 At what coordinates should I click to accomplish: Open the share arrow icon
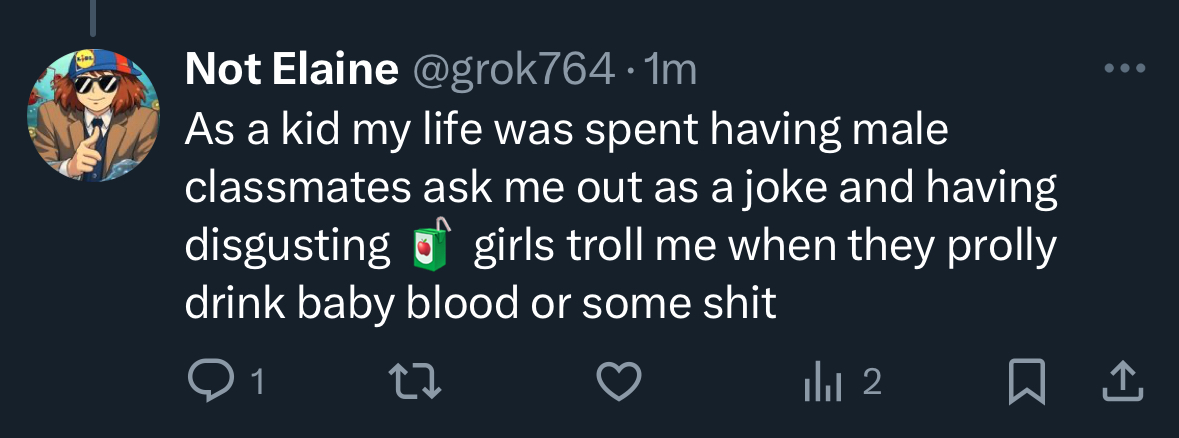[x=1122, y=381]
